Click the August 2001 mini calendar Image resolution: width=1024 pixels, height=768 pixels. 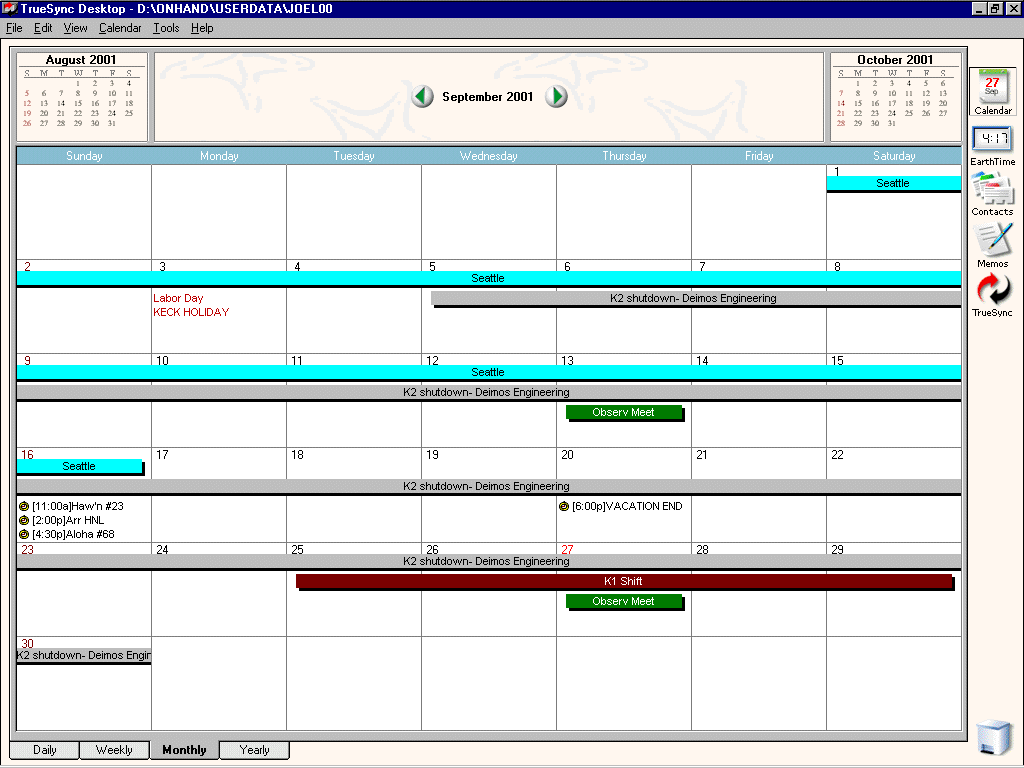click(x=81, y=97)
